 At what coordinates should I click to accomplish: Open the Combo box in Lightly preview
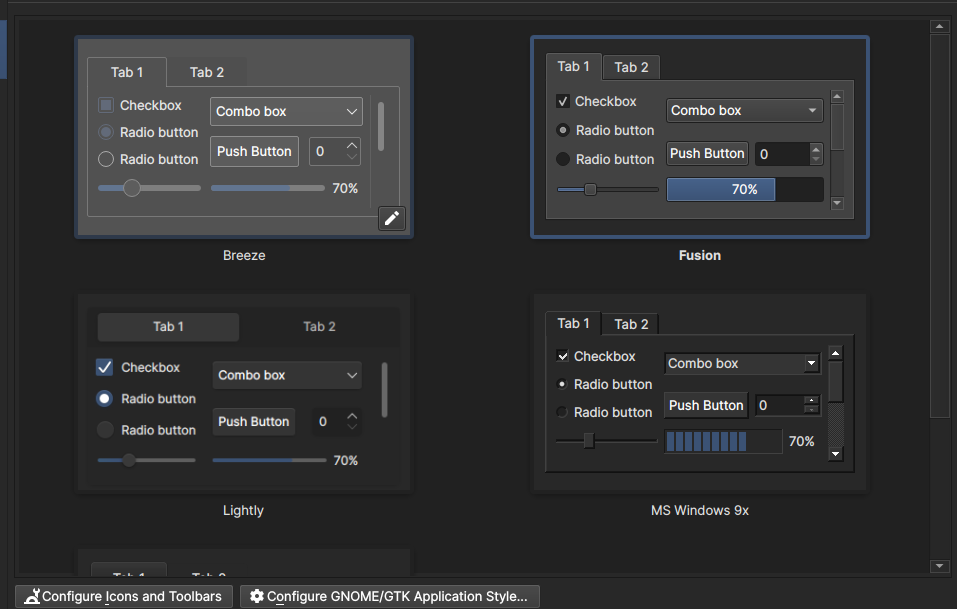coord(287,375)
